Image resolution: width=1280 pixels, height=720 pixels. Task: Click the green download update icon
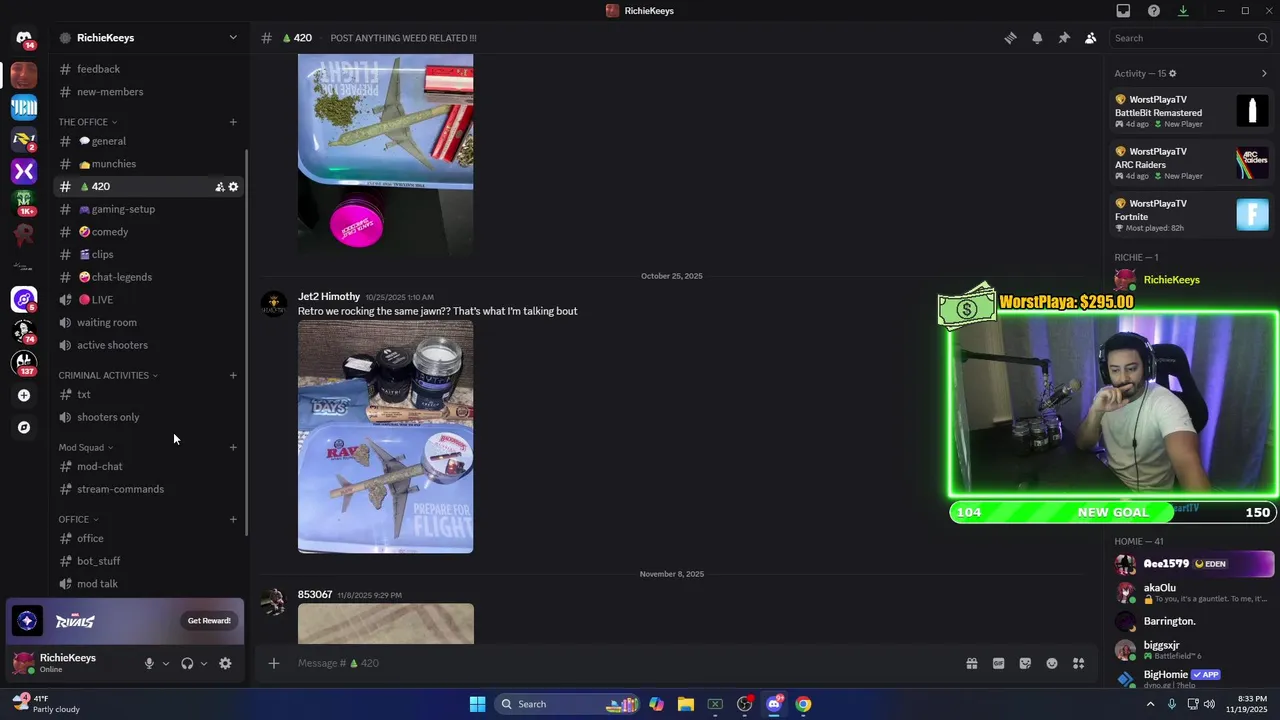pos(1183,11)
